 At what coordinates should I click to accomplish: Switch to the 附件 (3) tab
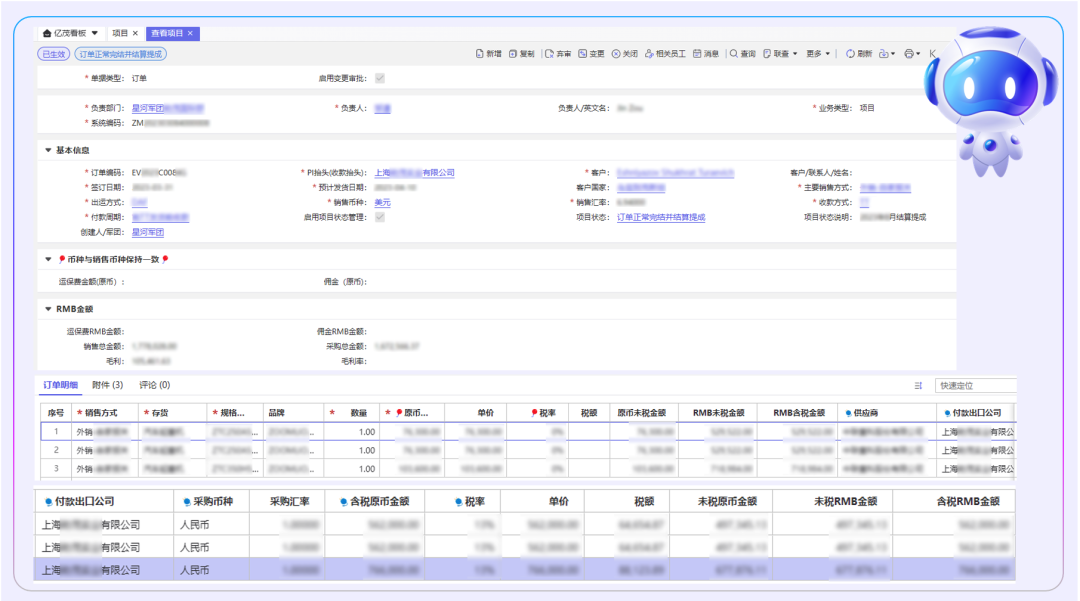(x=107, y=385)
